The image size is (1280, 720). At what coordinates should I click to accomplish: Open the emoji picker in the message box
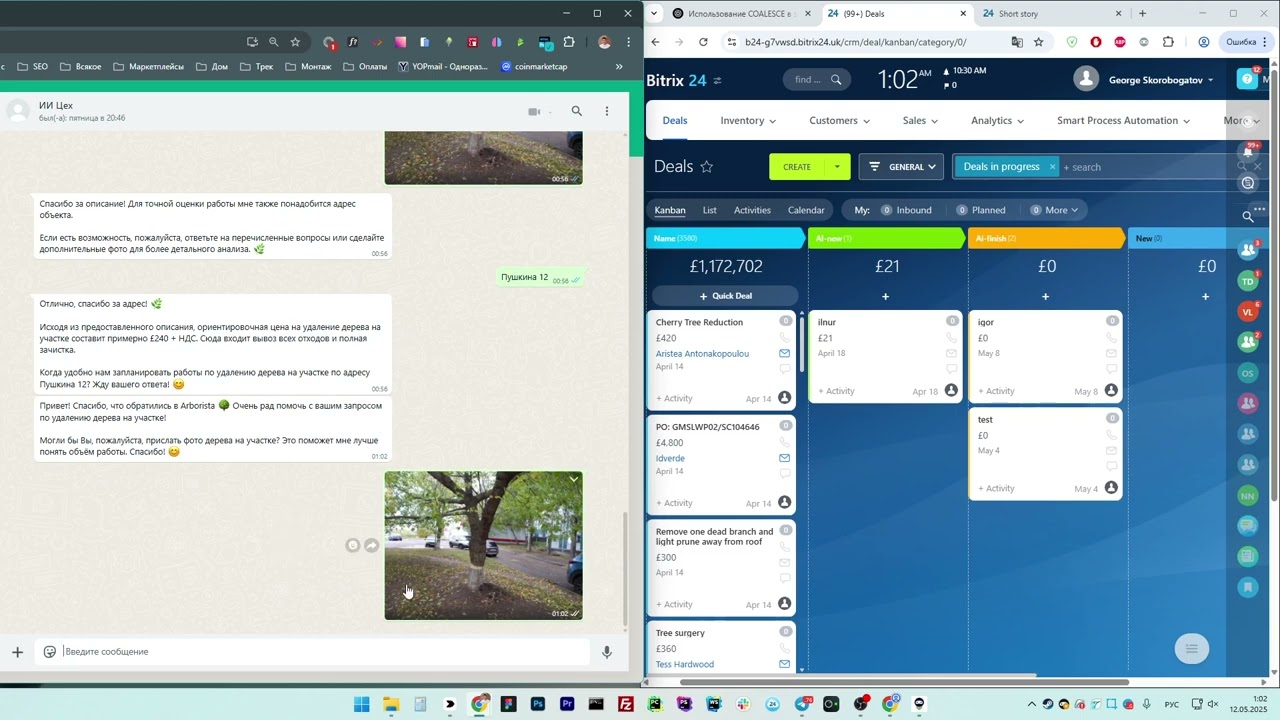[x=49, y=652]
